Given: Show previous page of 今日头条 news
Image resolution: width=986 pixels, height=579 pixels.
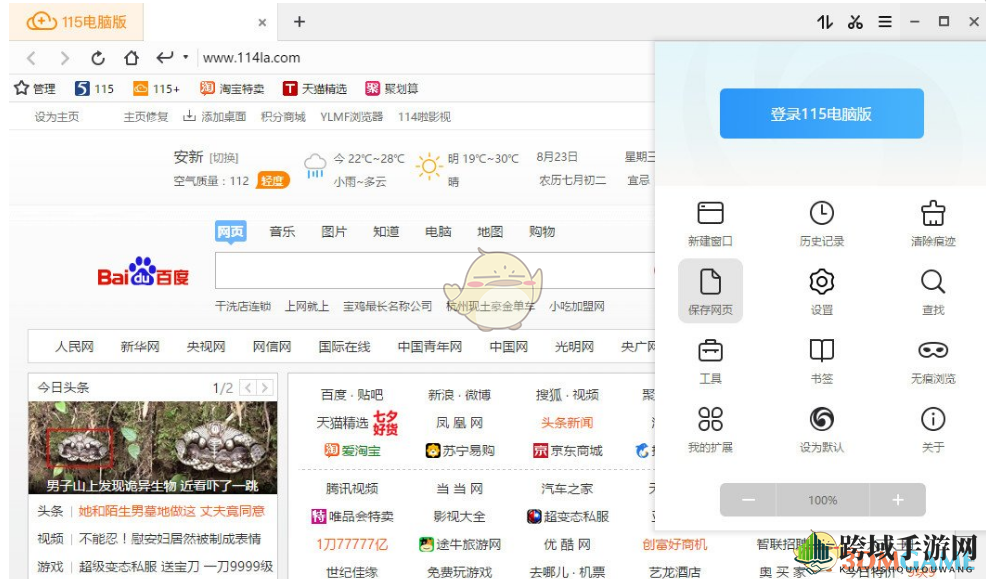Looking at the screenshot, I should [248, 388].
